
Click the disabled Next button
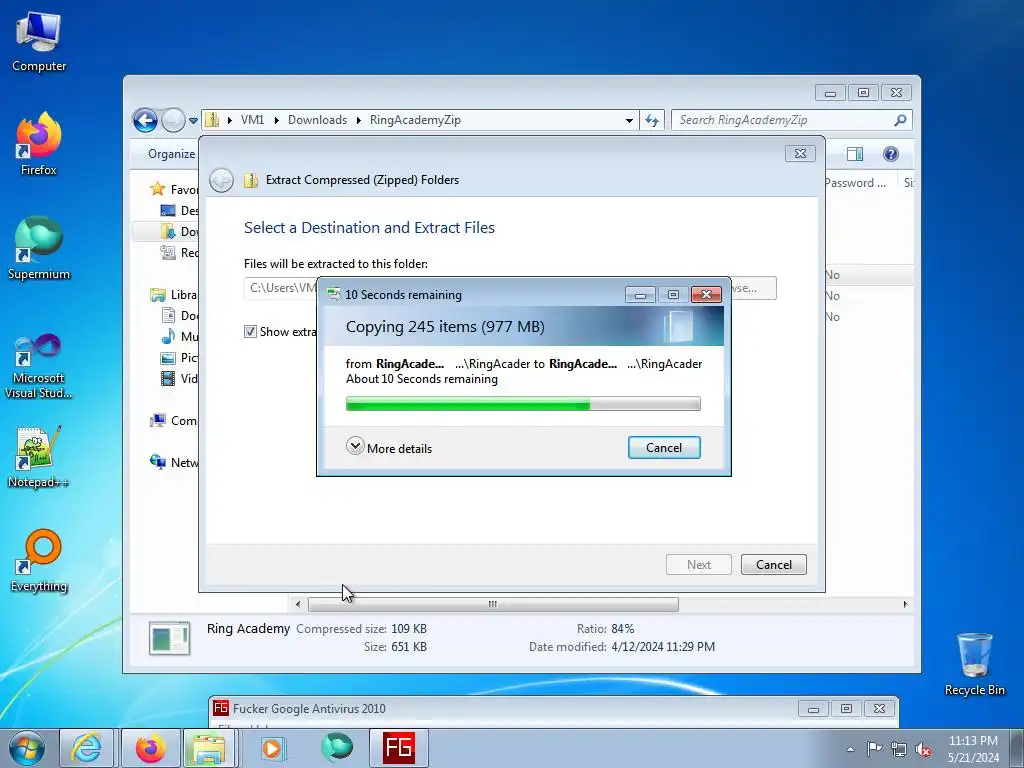coord(699,565)
